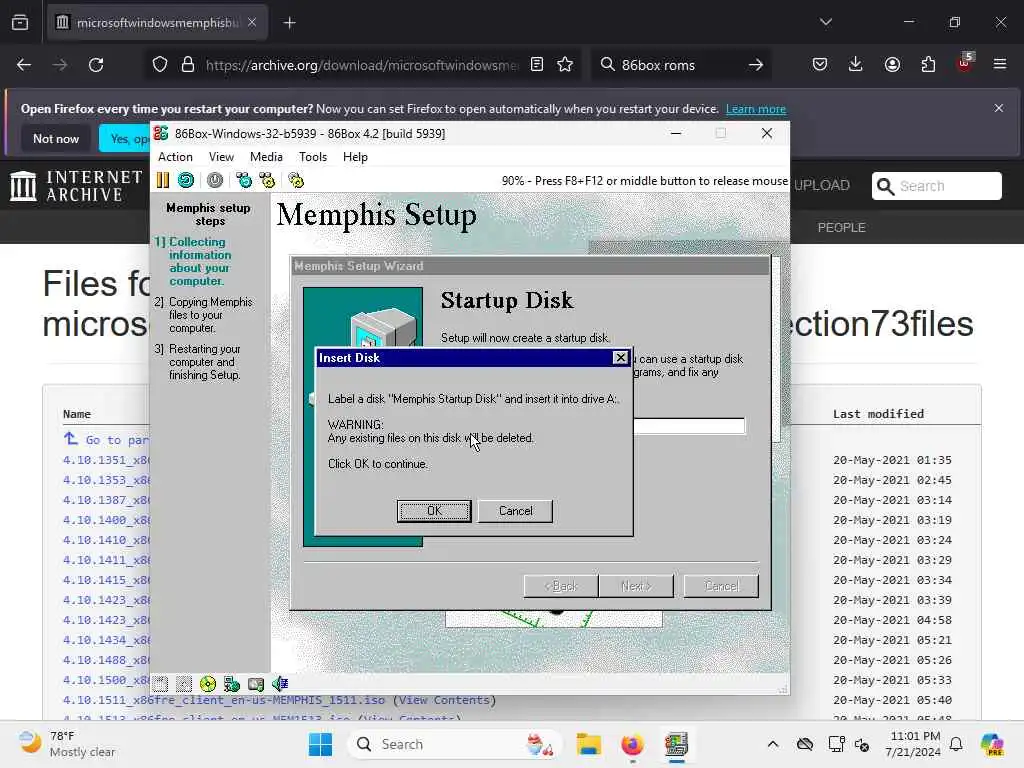
Task: Click the 86Box icon in taskbar
Action: coord(677,744)
